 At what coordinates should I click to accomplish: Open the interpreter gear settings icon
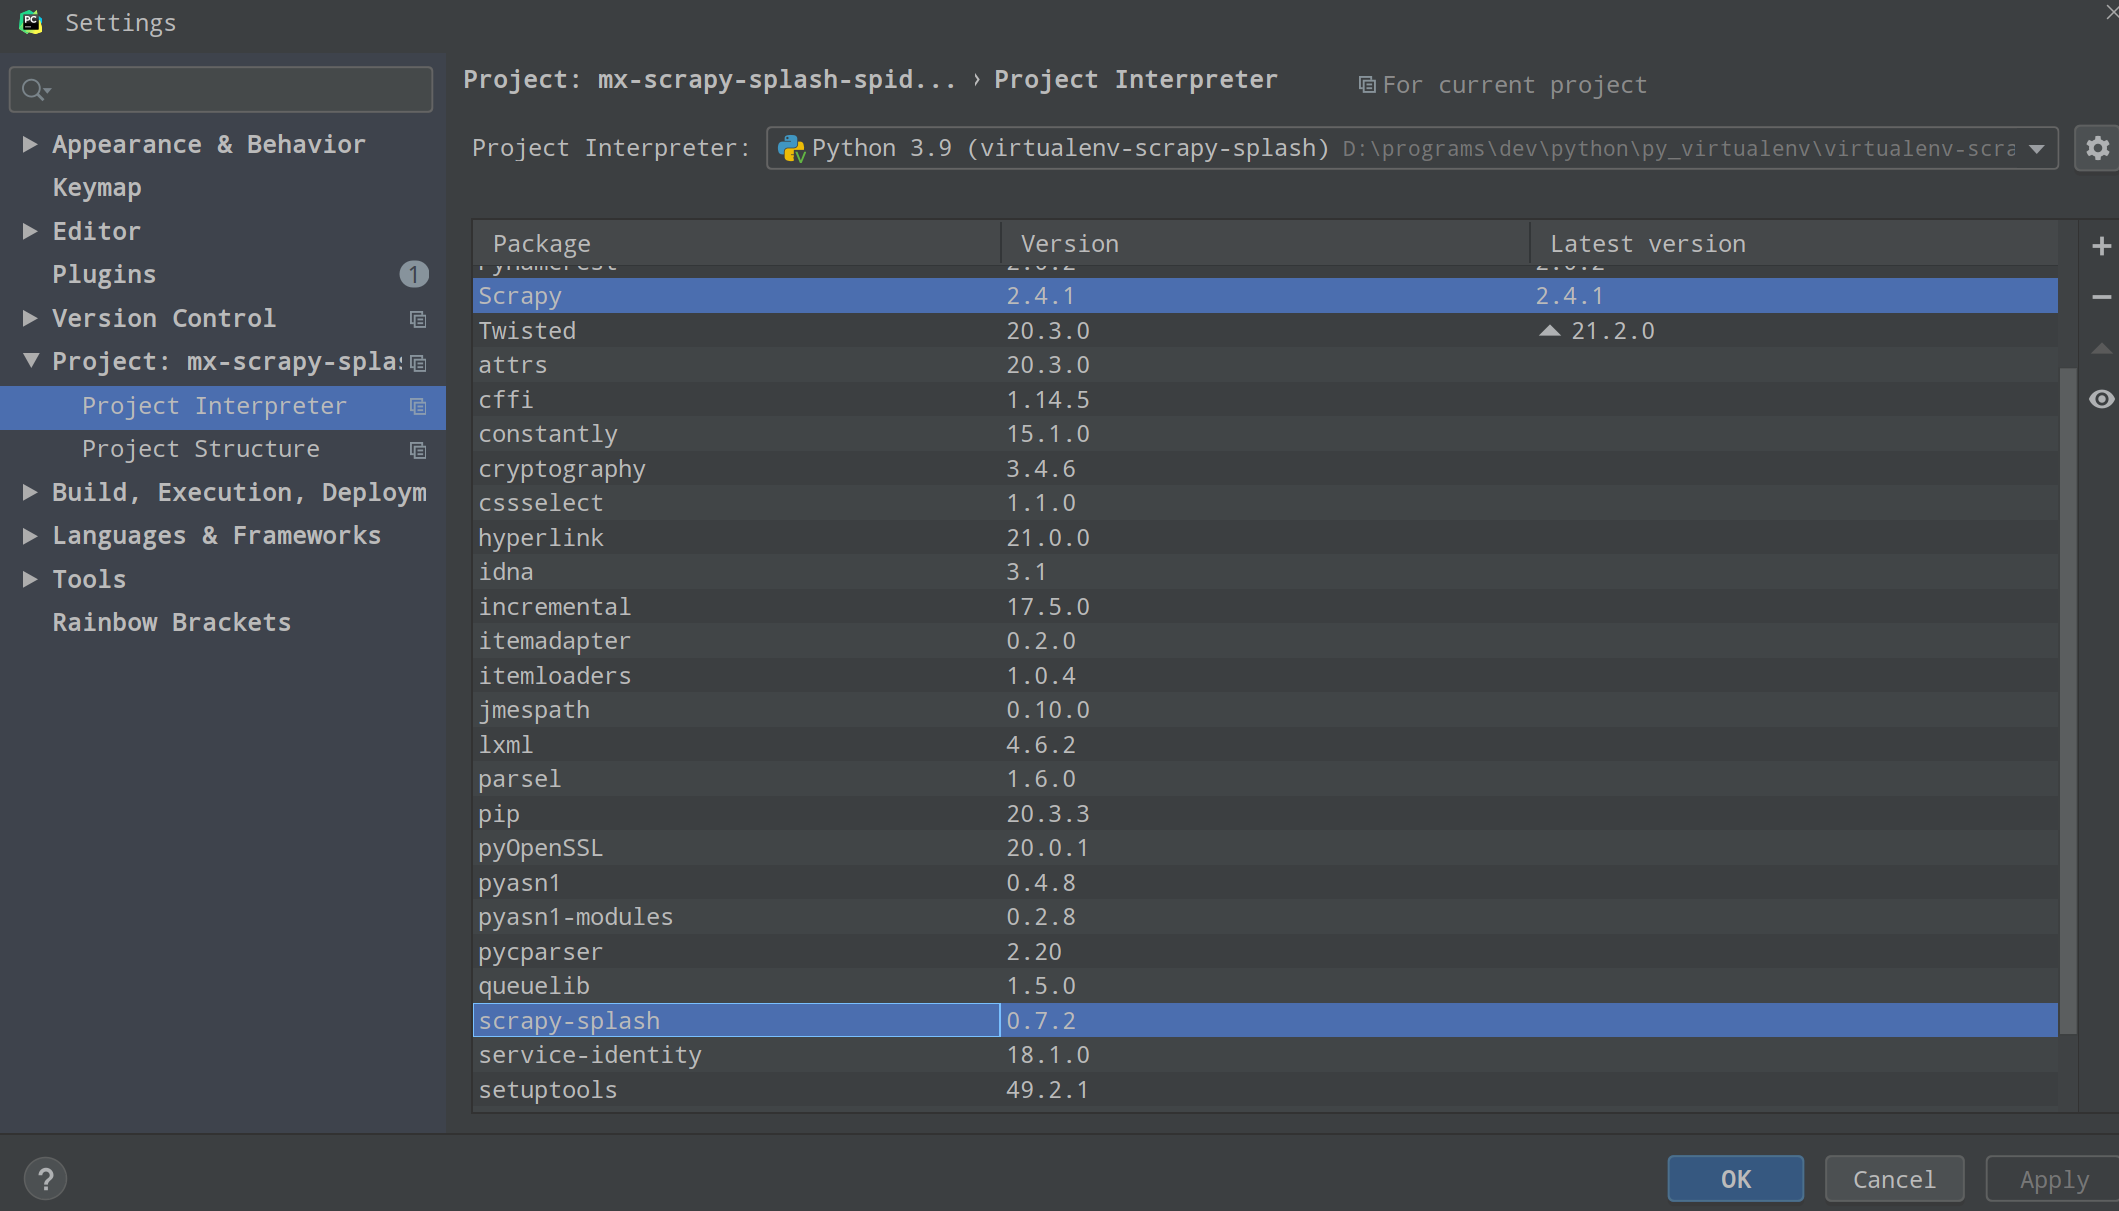coord(2097,148)
